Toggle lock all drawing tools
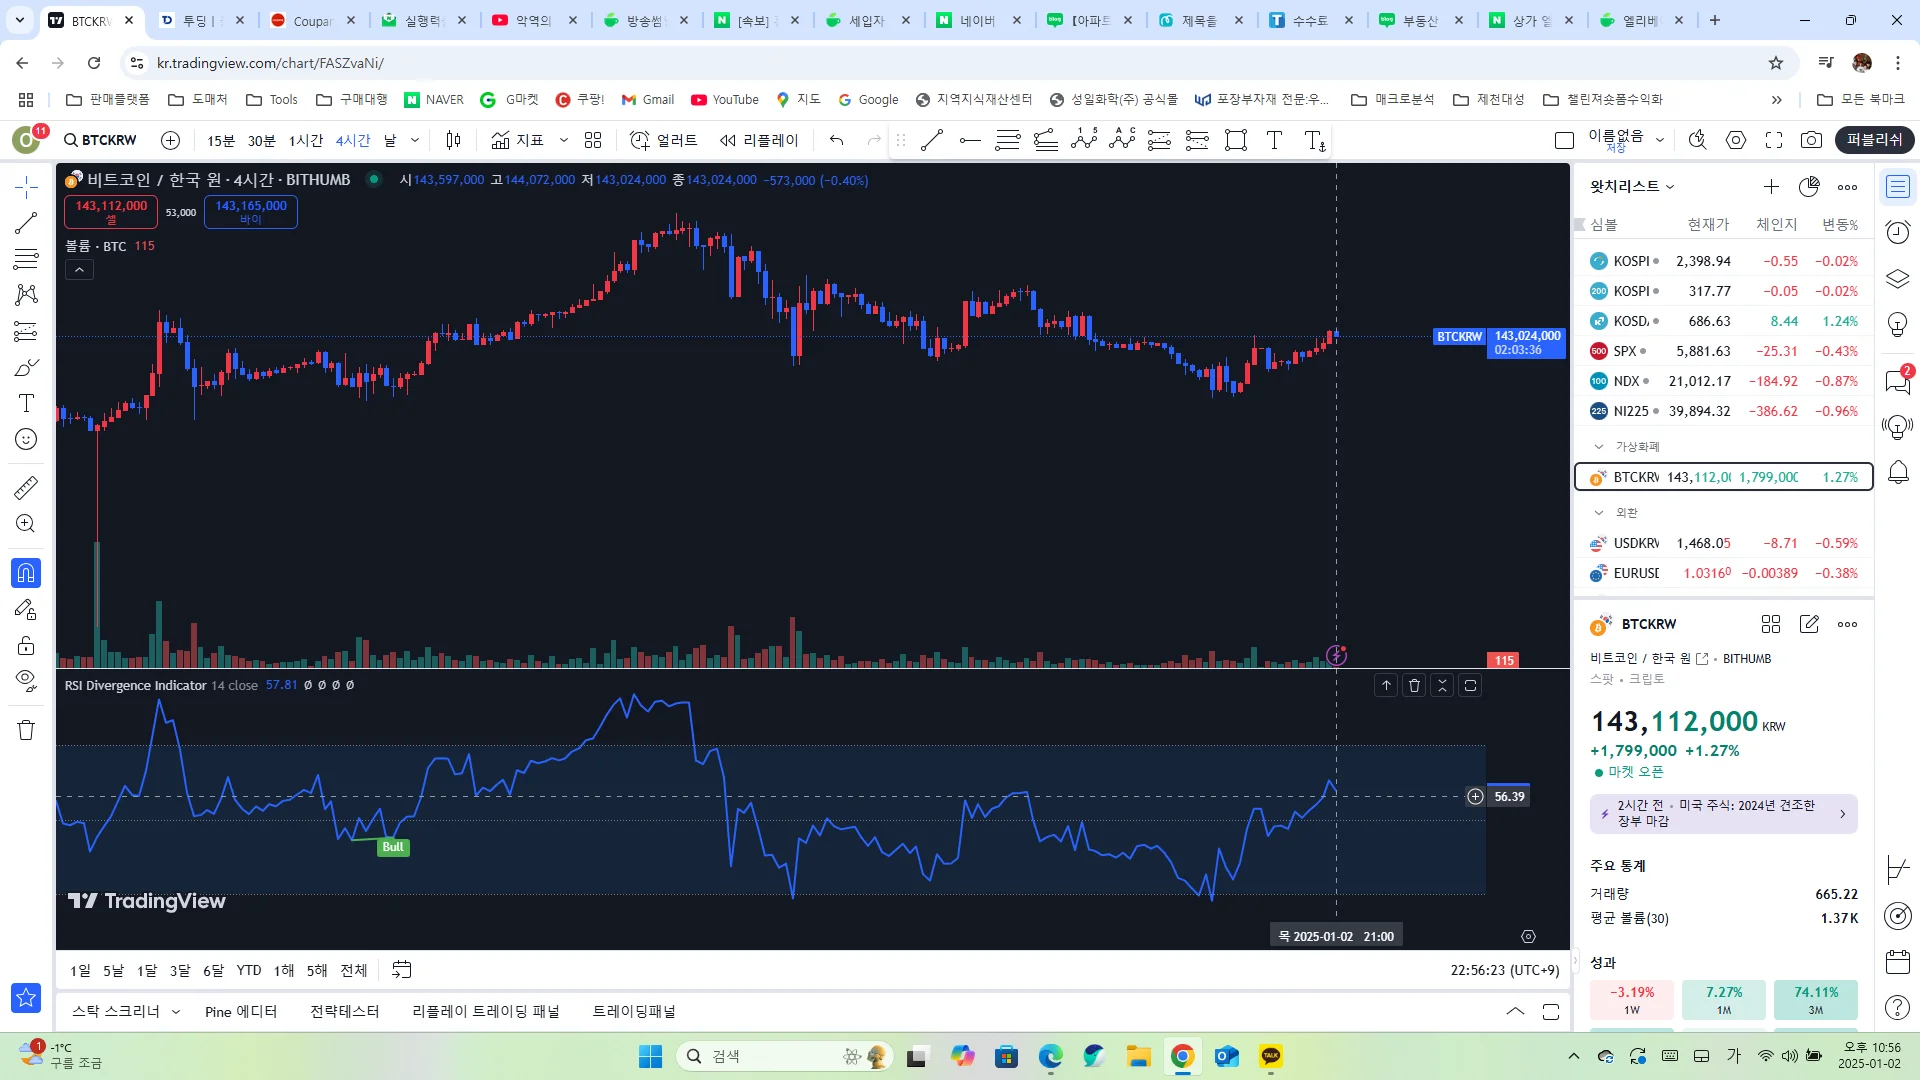This screenshot has height=1080, width=1920. click(26, 645)
